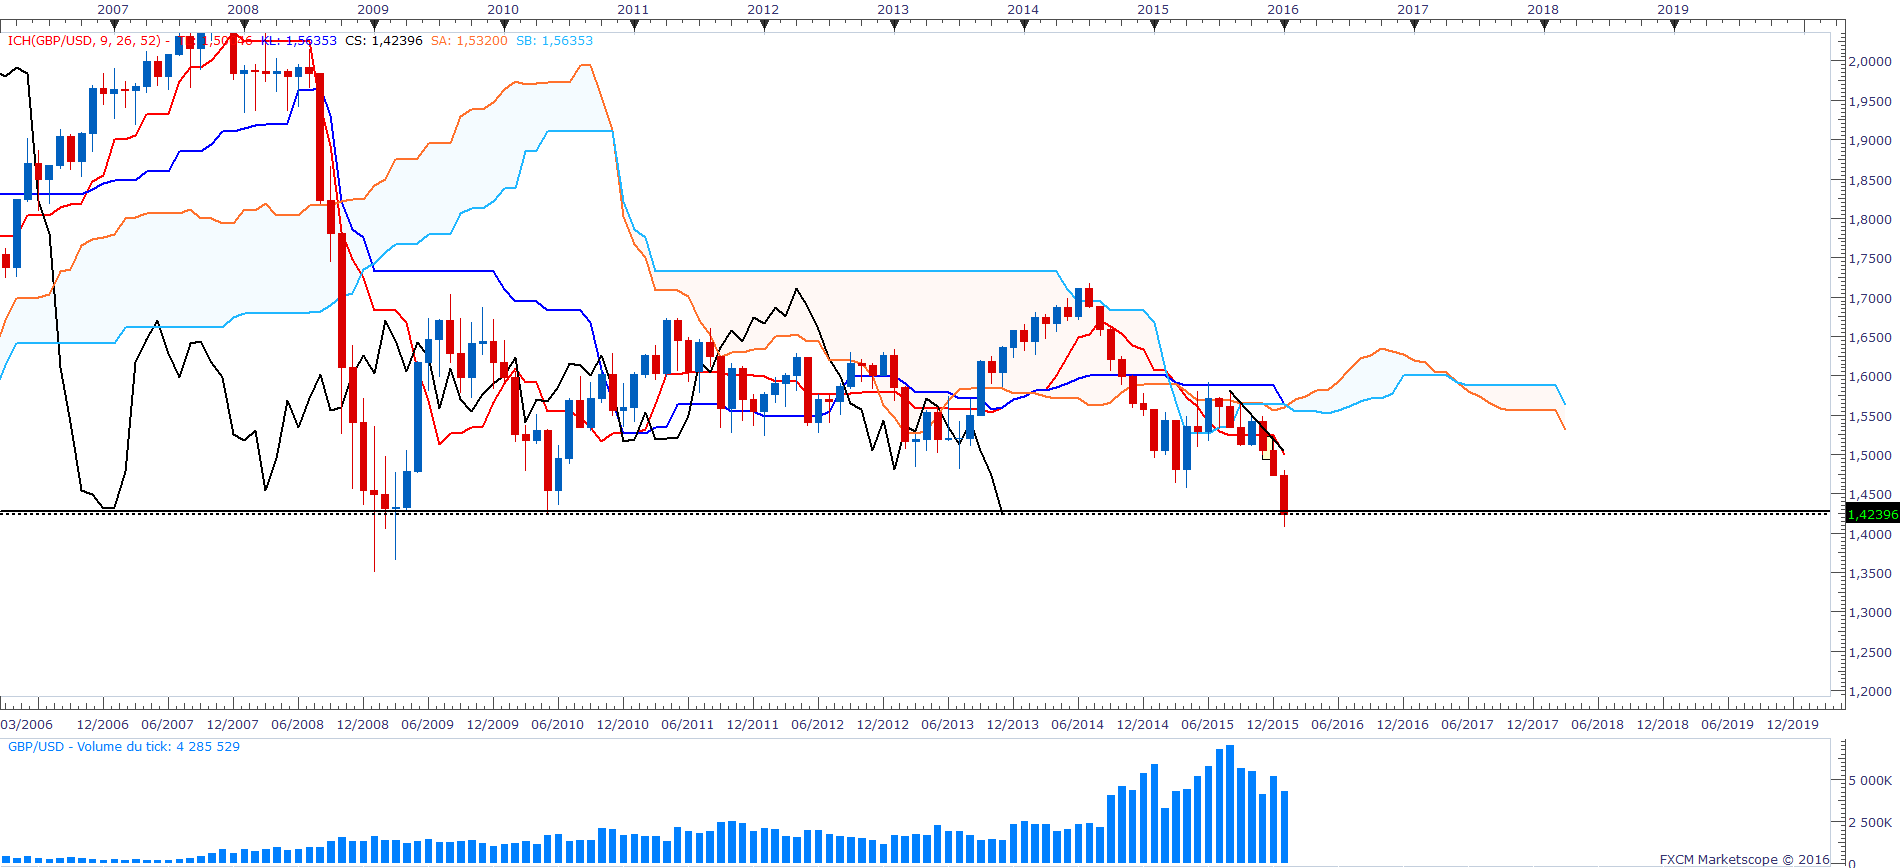Click the 2018 year marker on top axis
The width and height of the screenshot is (1903, 868).
(x=1543, y=9)
